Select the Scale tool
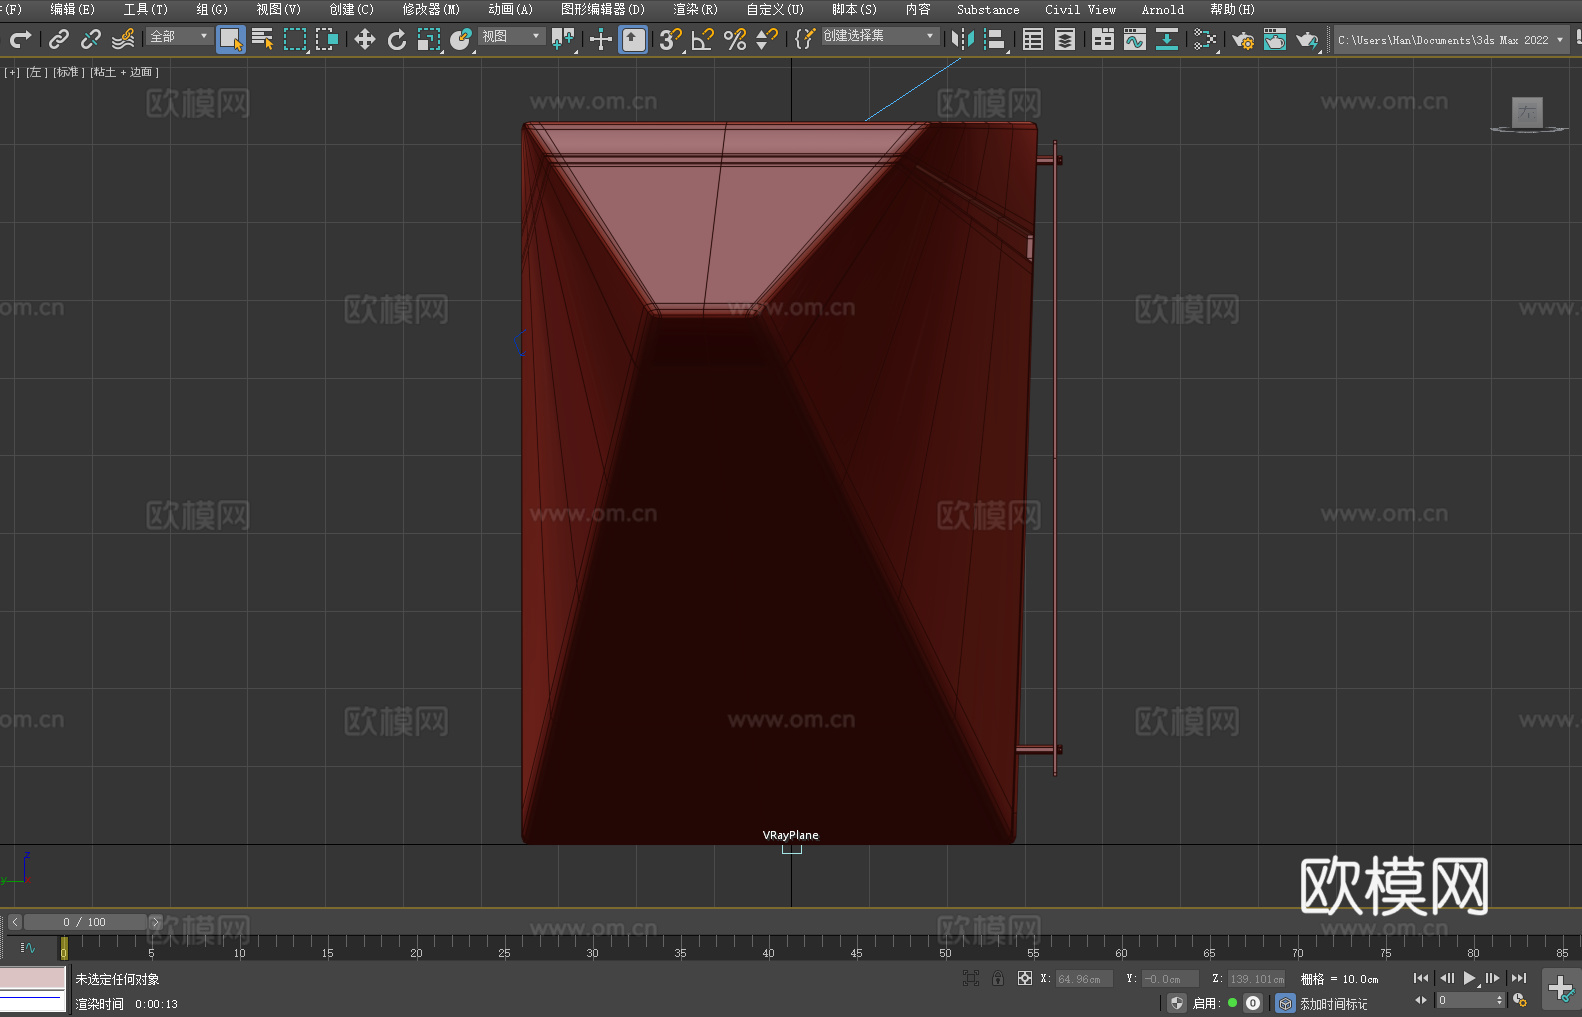This screenshot has height=1017, width=1582. pyautogui.click(x=429, y=39)
